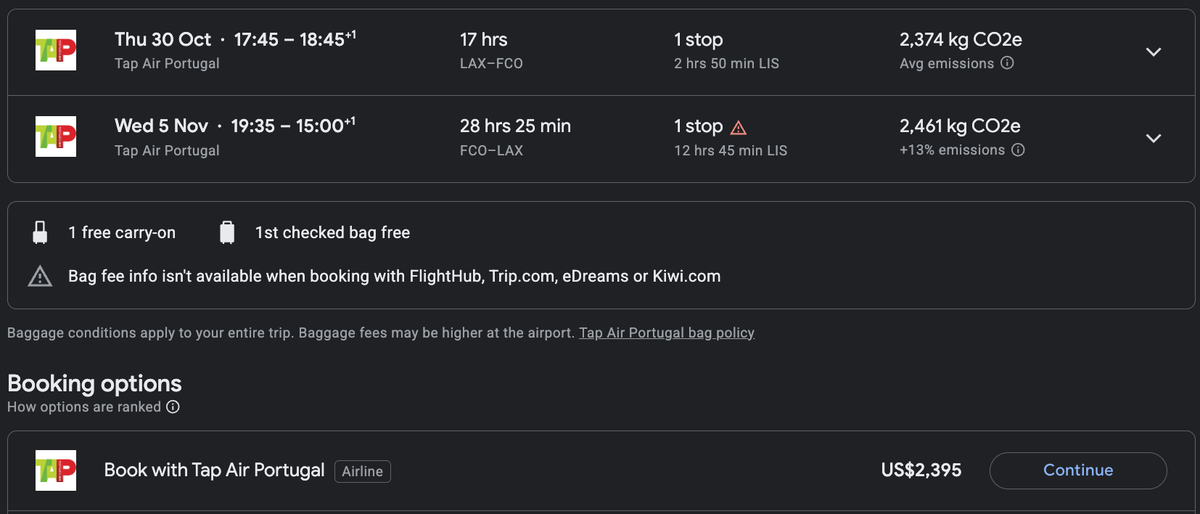The width and height of the screenshot is (1200, 514).
Task: Click the red warning triangle next to 1 stop
Action: (738, 127)
